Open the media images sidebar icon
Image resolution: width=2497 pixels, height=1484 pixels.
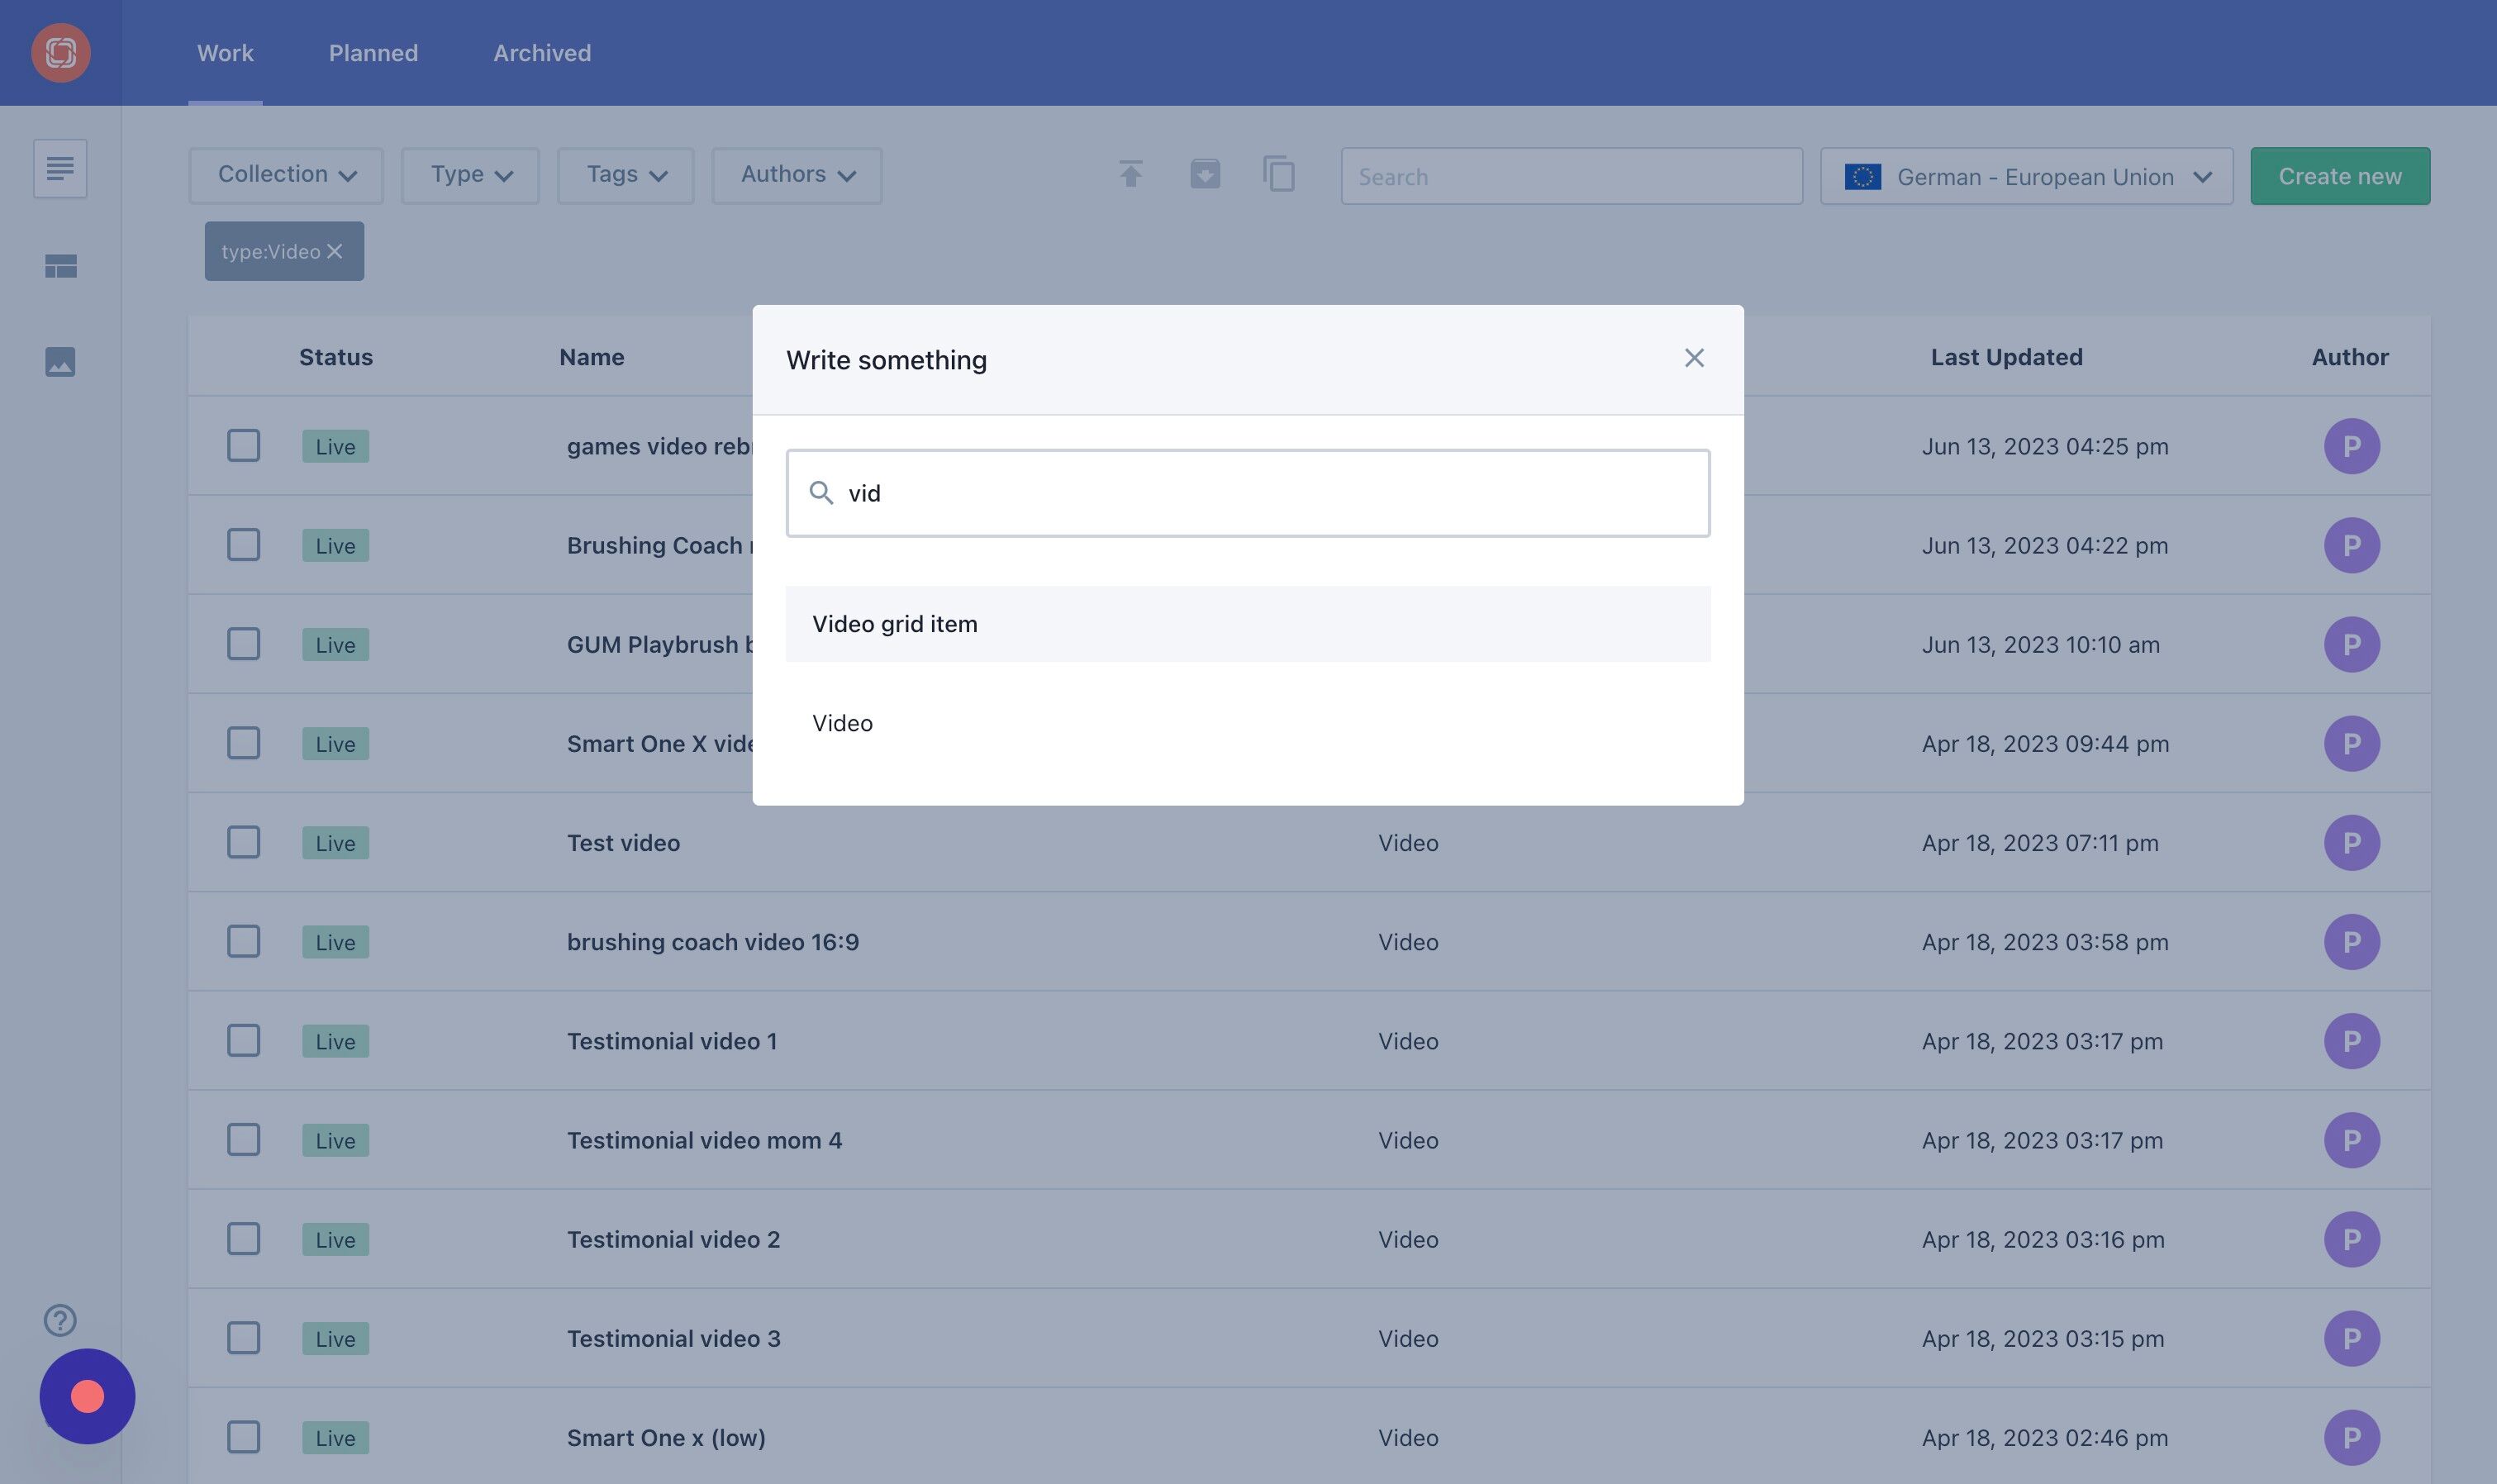[x=60, y=362]
